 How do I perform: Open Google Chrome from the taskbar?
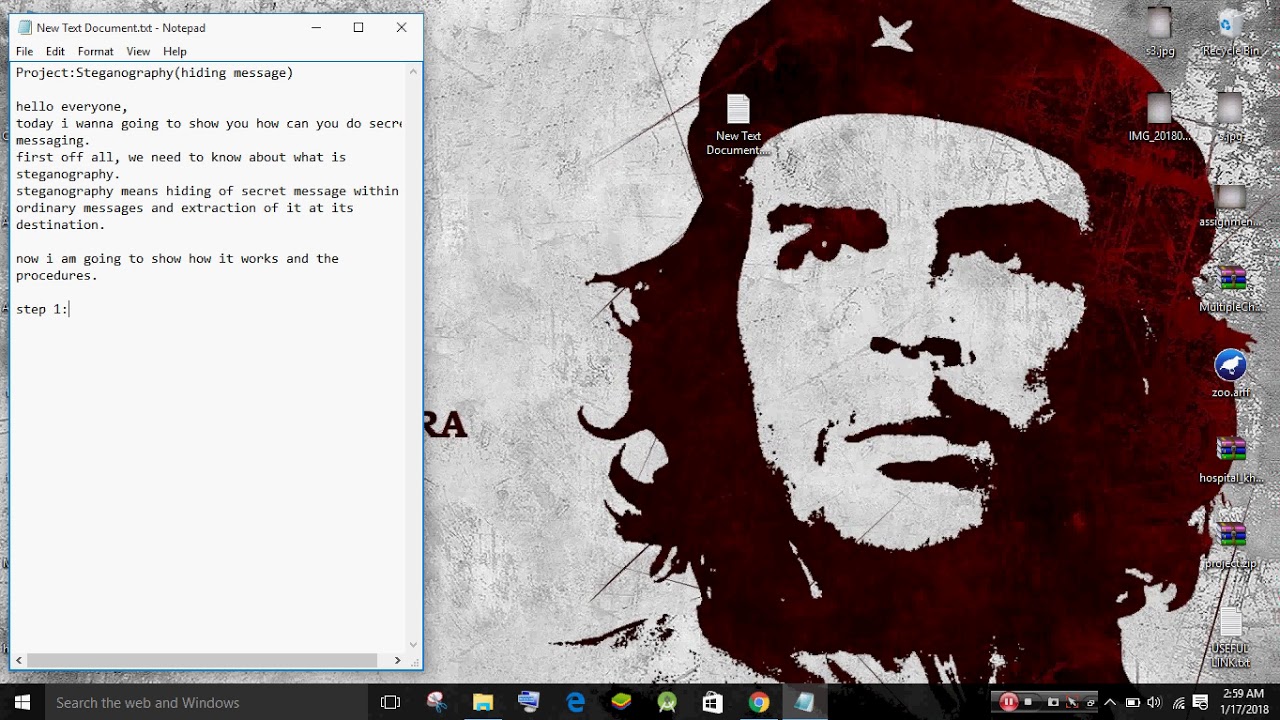pos(759,702)
